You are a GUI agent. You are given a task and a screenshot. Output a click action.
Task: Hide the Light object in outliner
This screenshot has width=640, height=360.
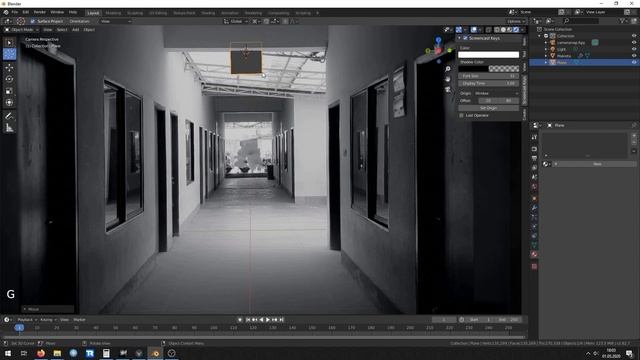634,49
